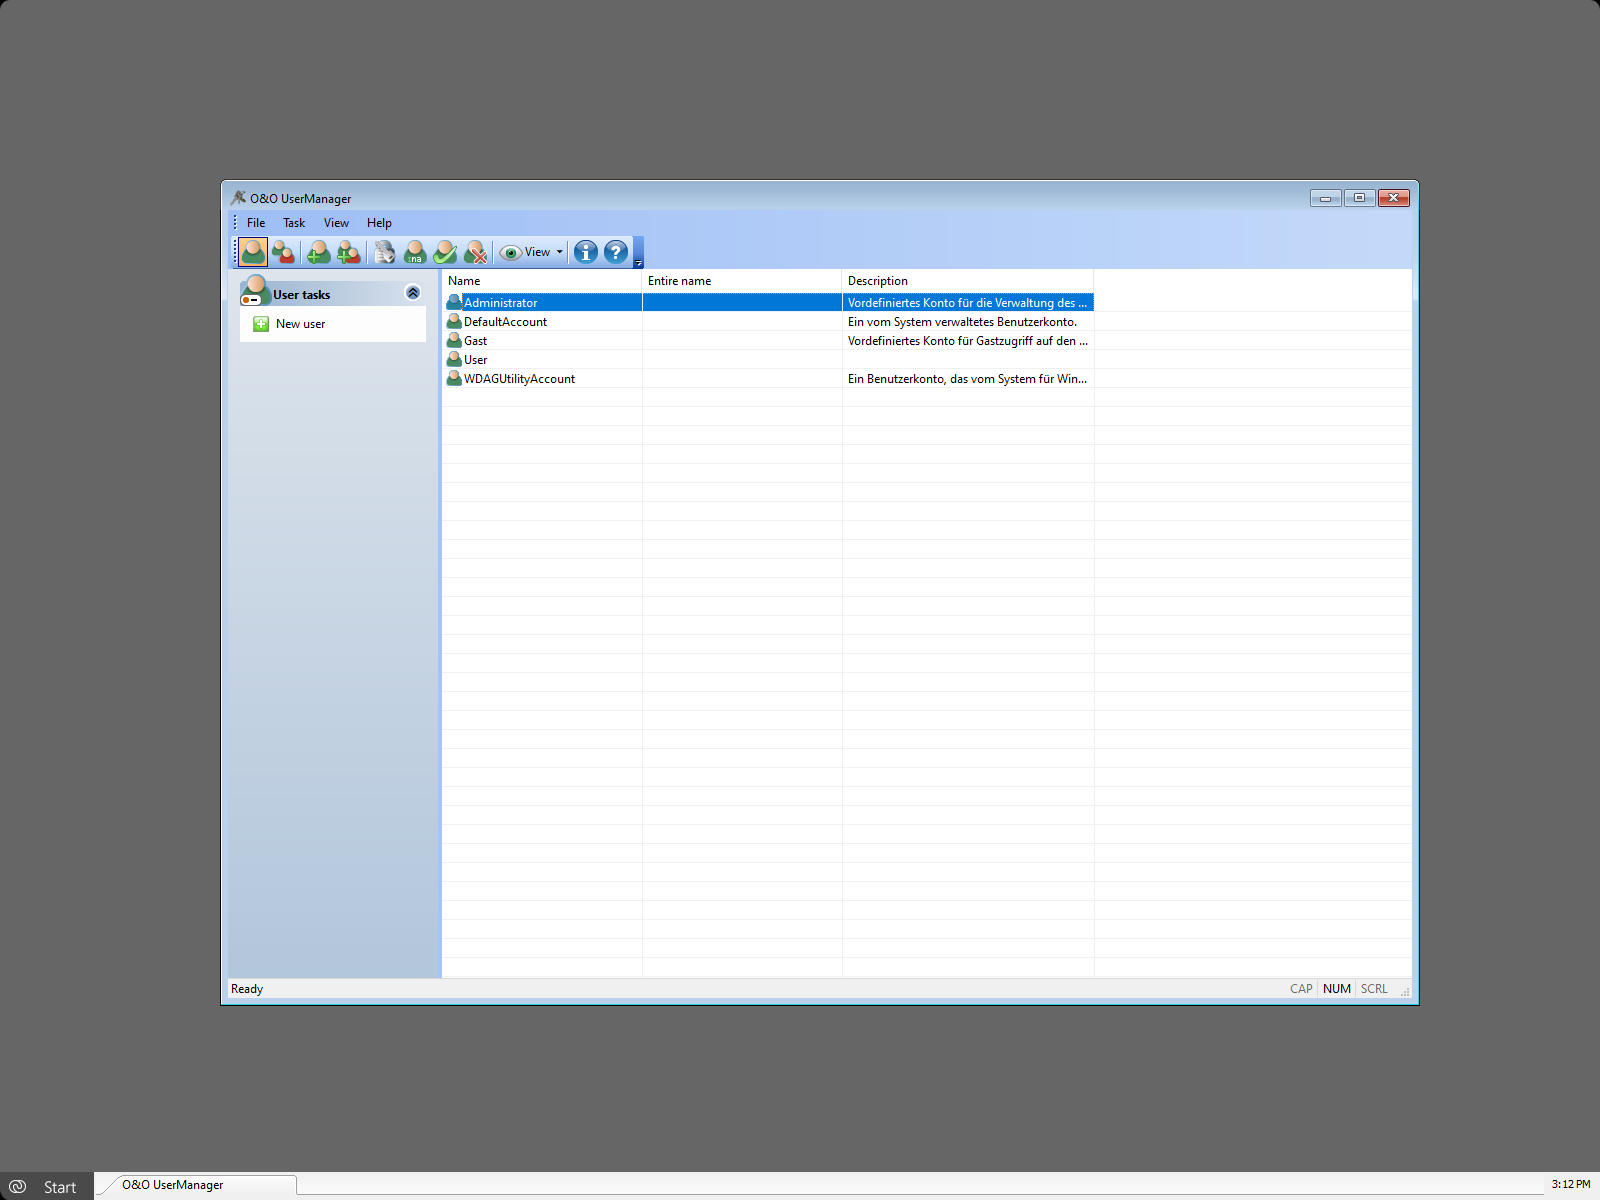The image size is (1600, 1200).
Task: Click the CAP indicator in status bar
Action: 1301,989
